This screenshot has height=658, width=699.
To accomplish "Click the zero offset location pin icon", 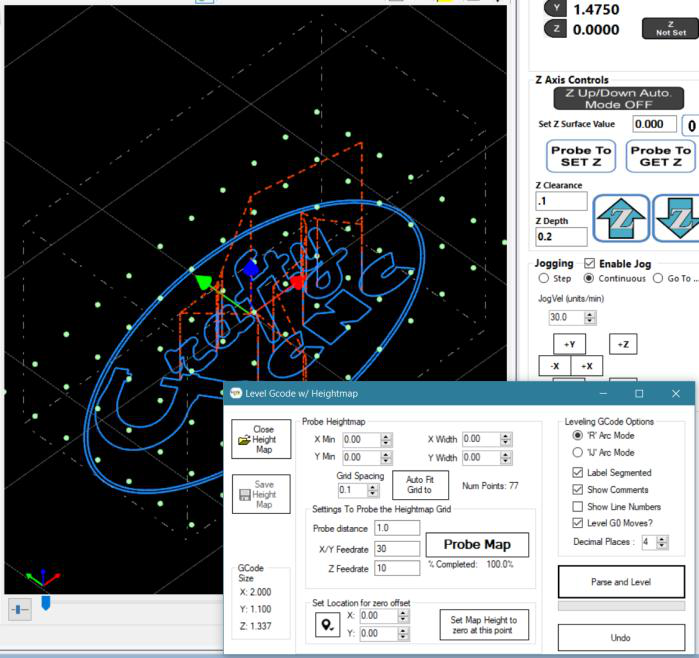I will click(x=327, y=625).
